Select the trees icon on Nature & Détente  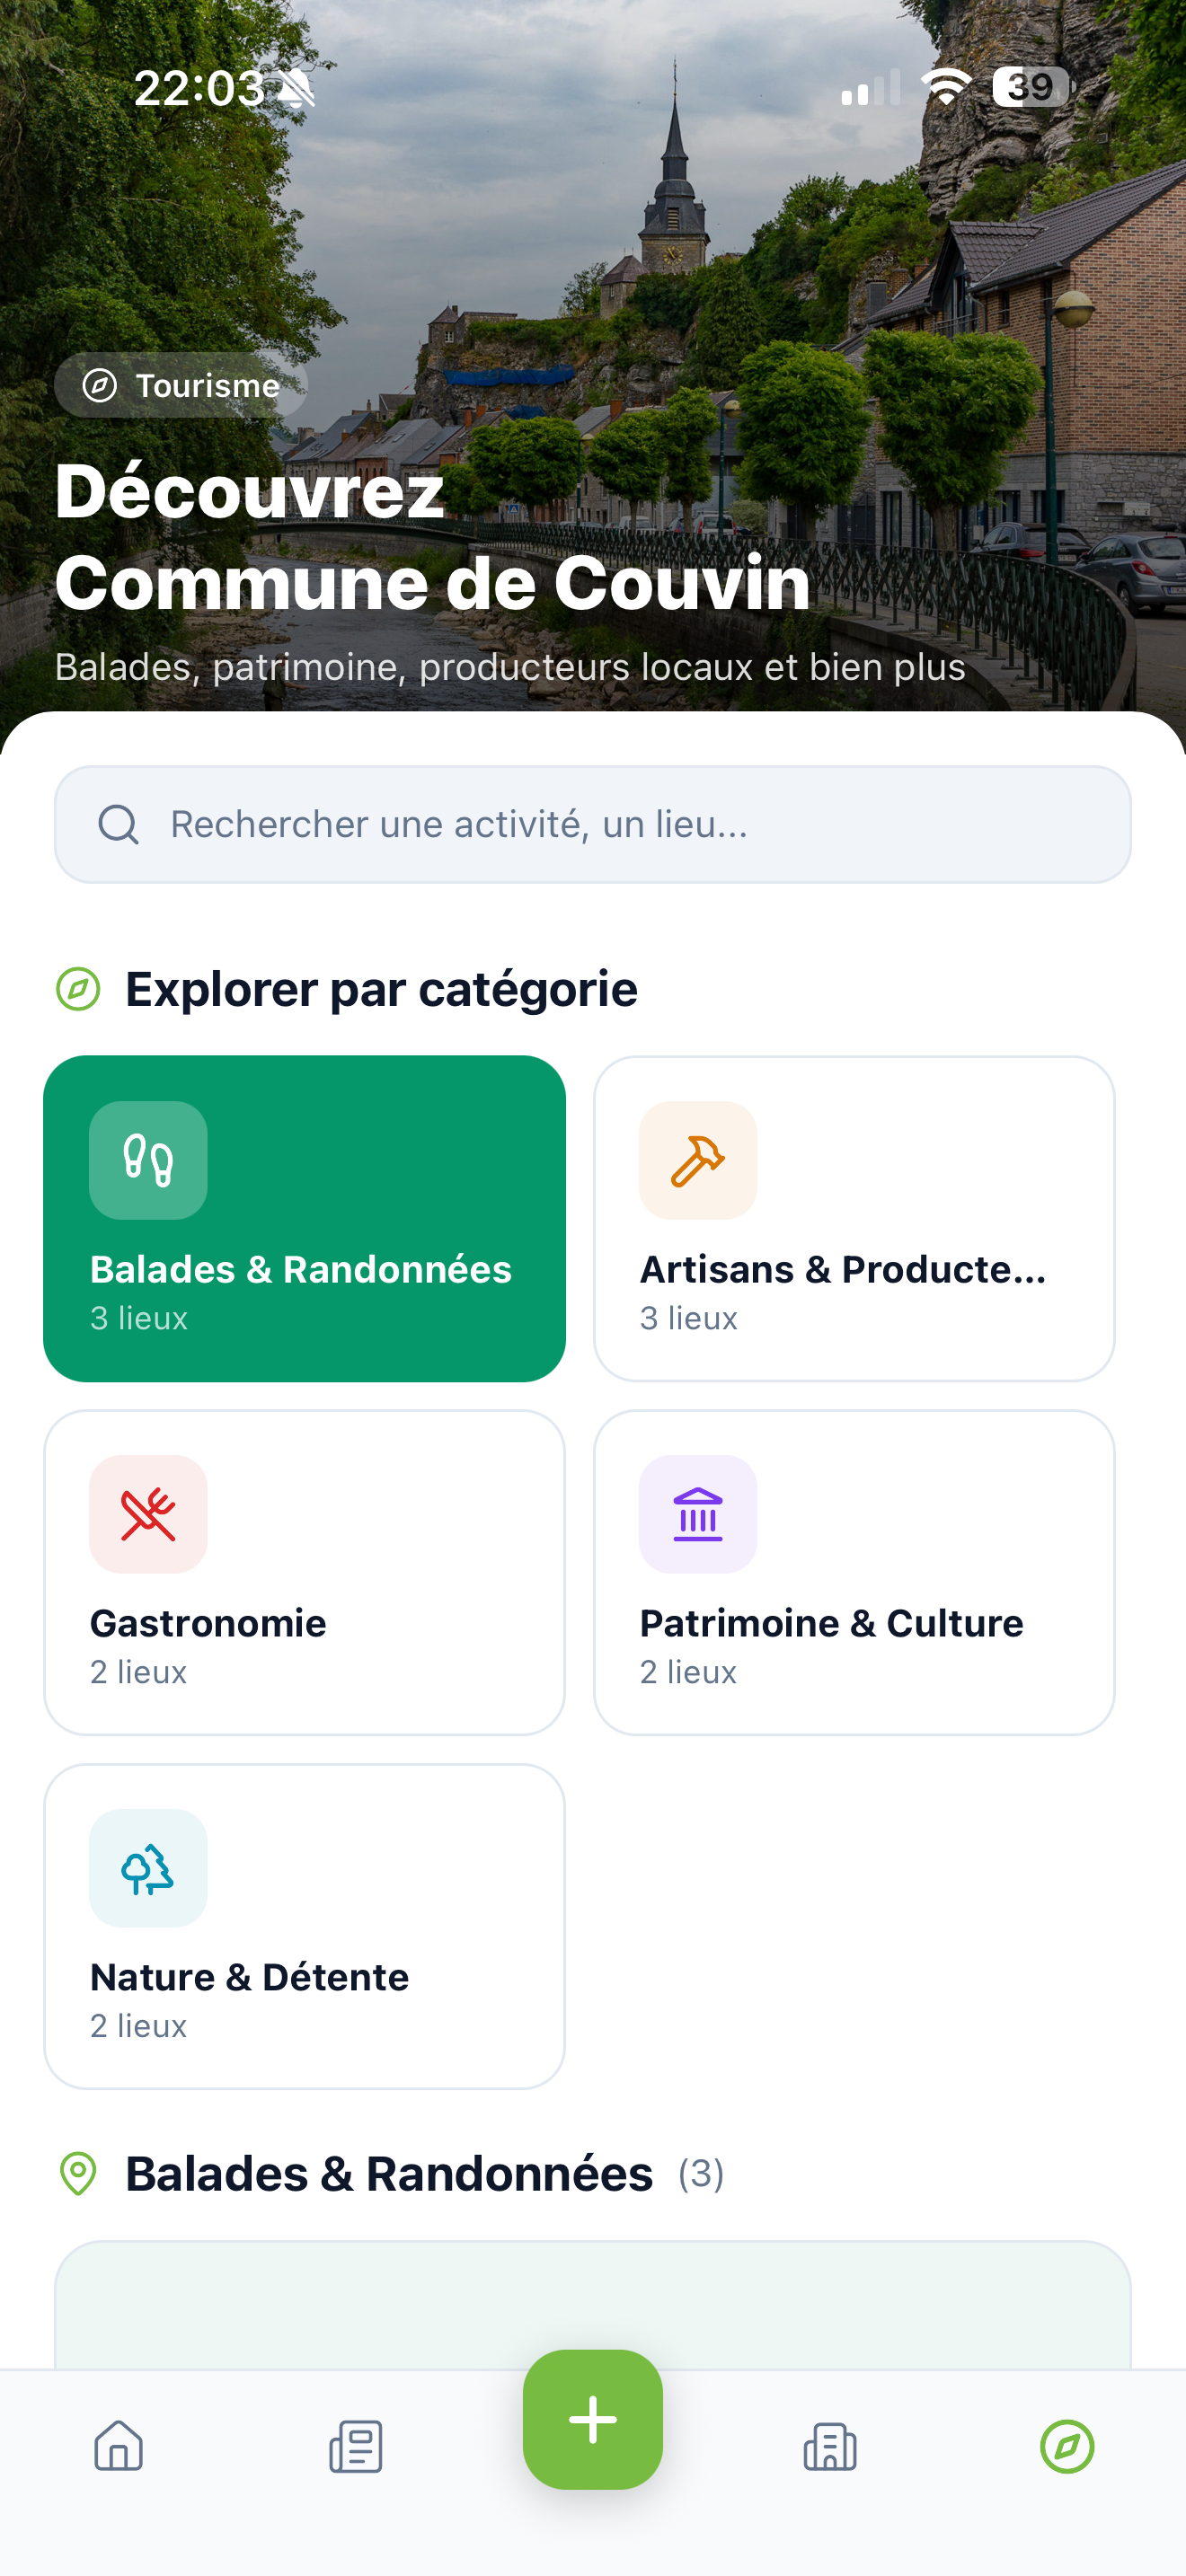[148, 1868]
